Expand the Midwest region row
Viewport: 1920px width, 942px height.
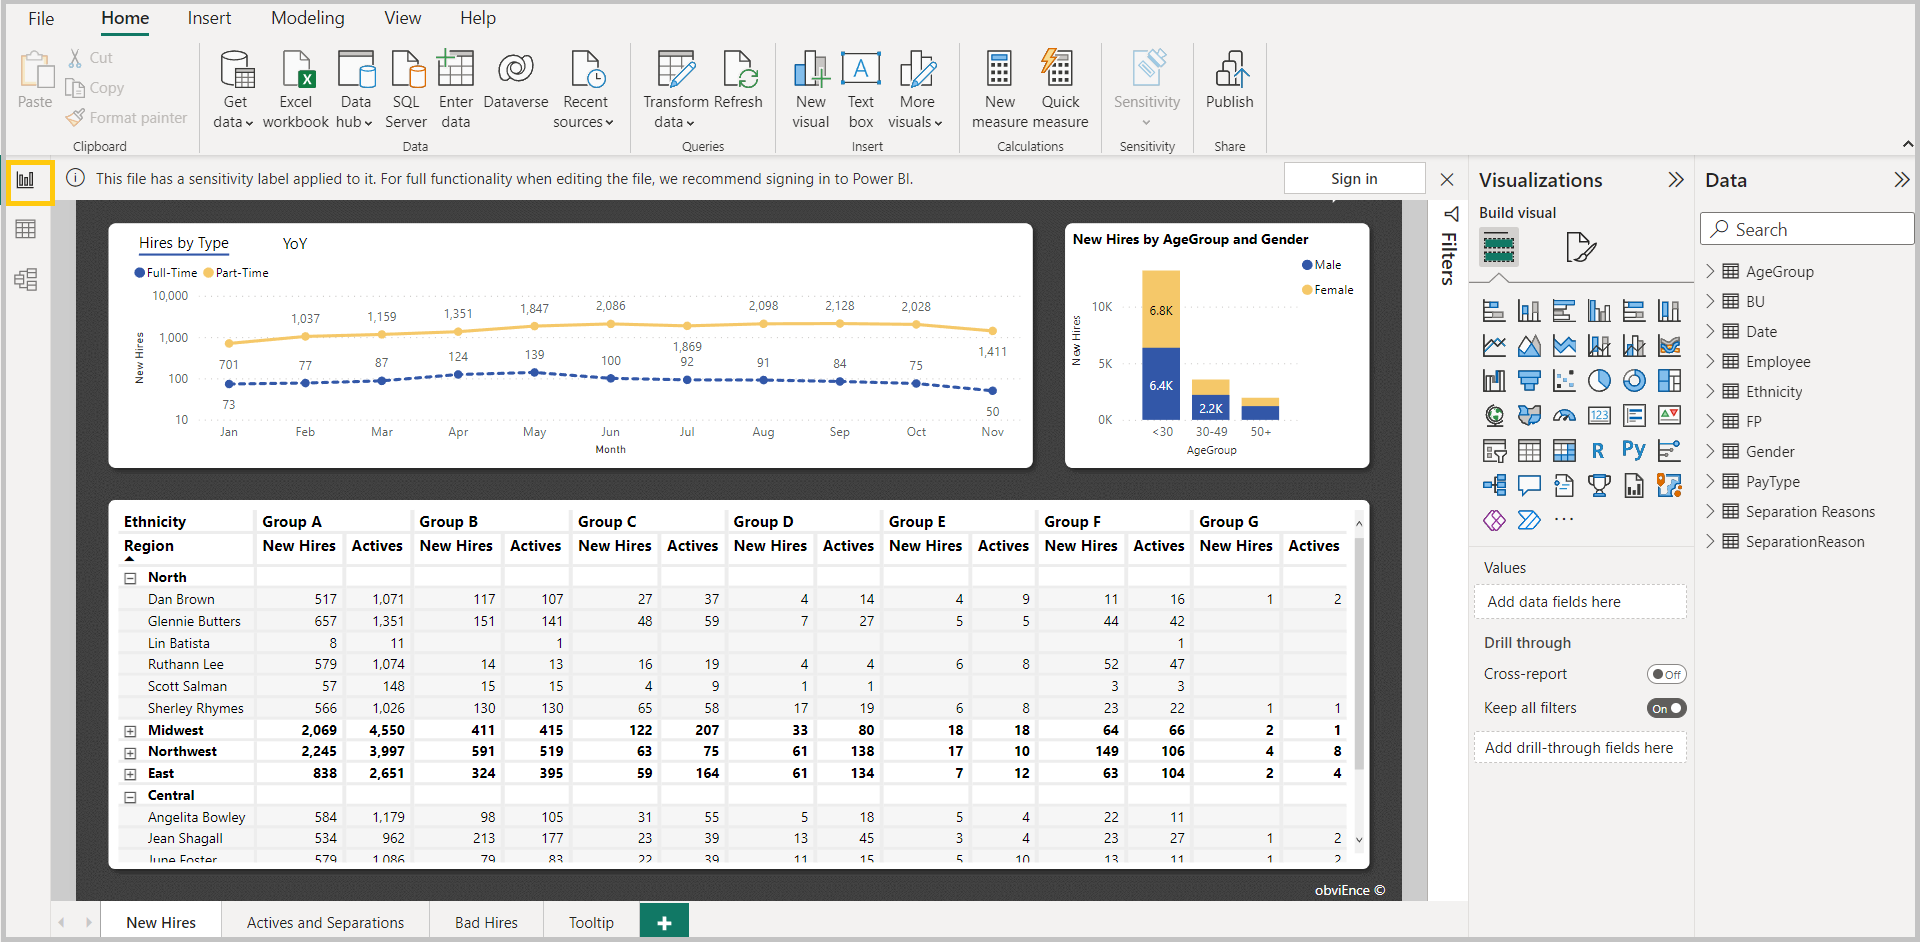(131, 730)
